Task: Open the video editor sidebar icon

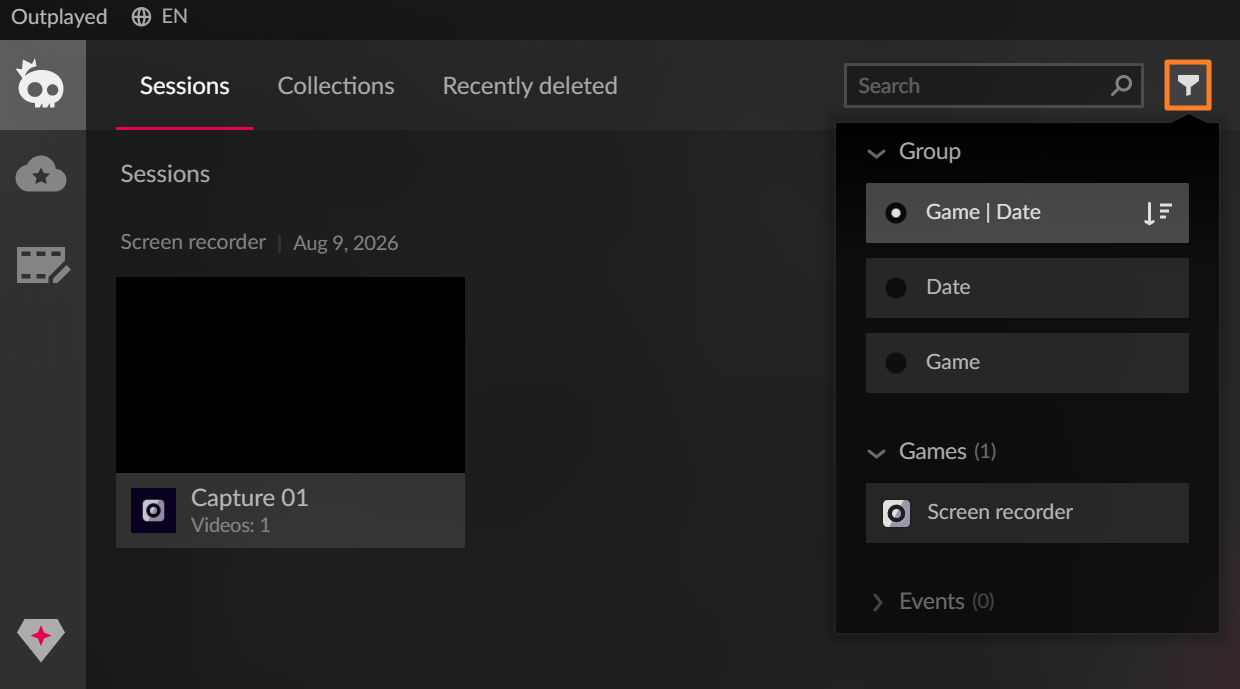Action: click(x=43, y=265)
